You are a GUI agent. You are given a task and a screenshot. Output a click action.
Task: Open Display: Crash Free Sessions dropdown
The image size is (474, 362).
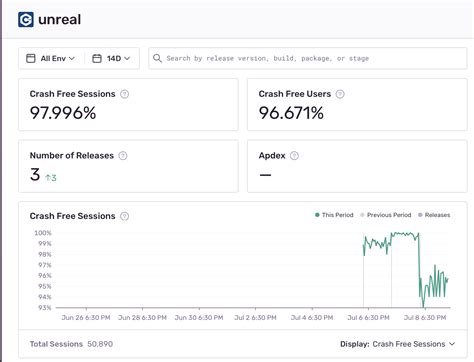click(x=398, y=344)
